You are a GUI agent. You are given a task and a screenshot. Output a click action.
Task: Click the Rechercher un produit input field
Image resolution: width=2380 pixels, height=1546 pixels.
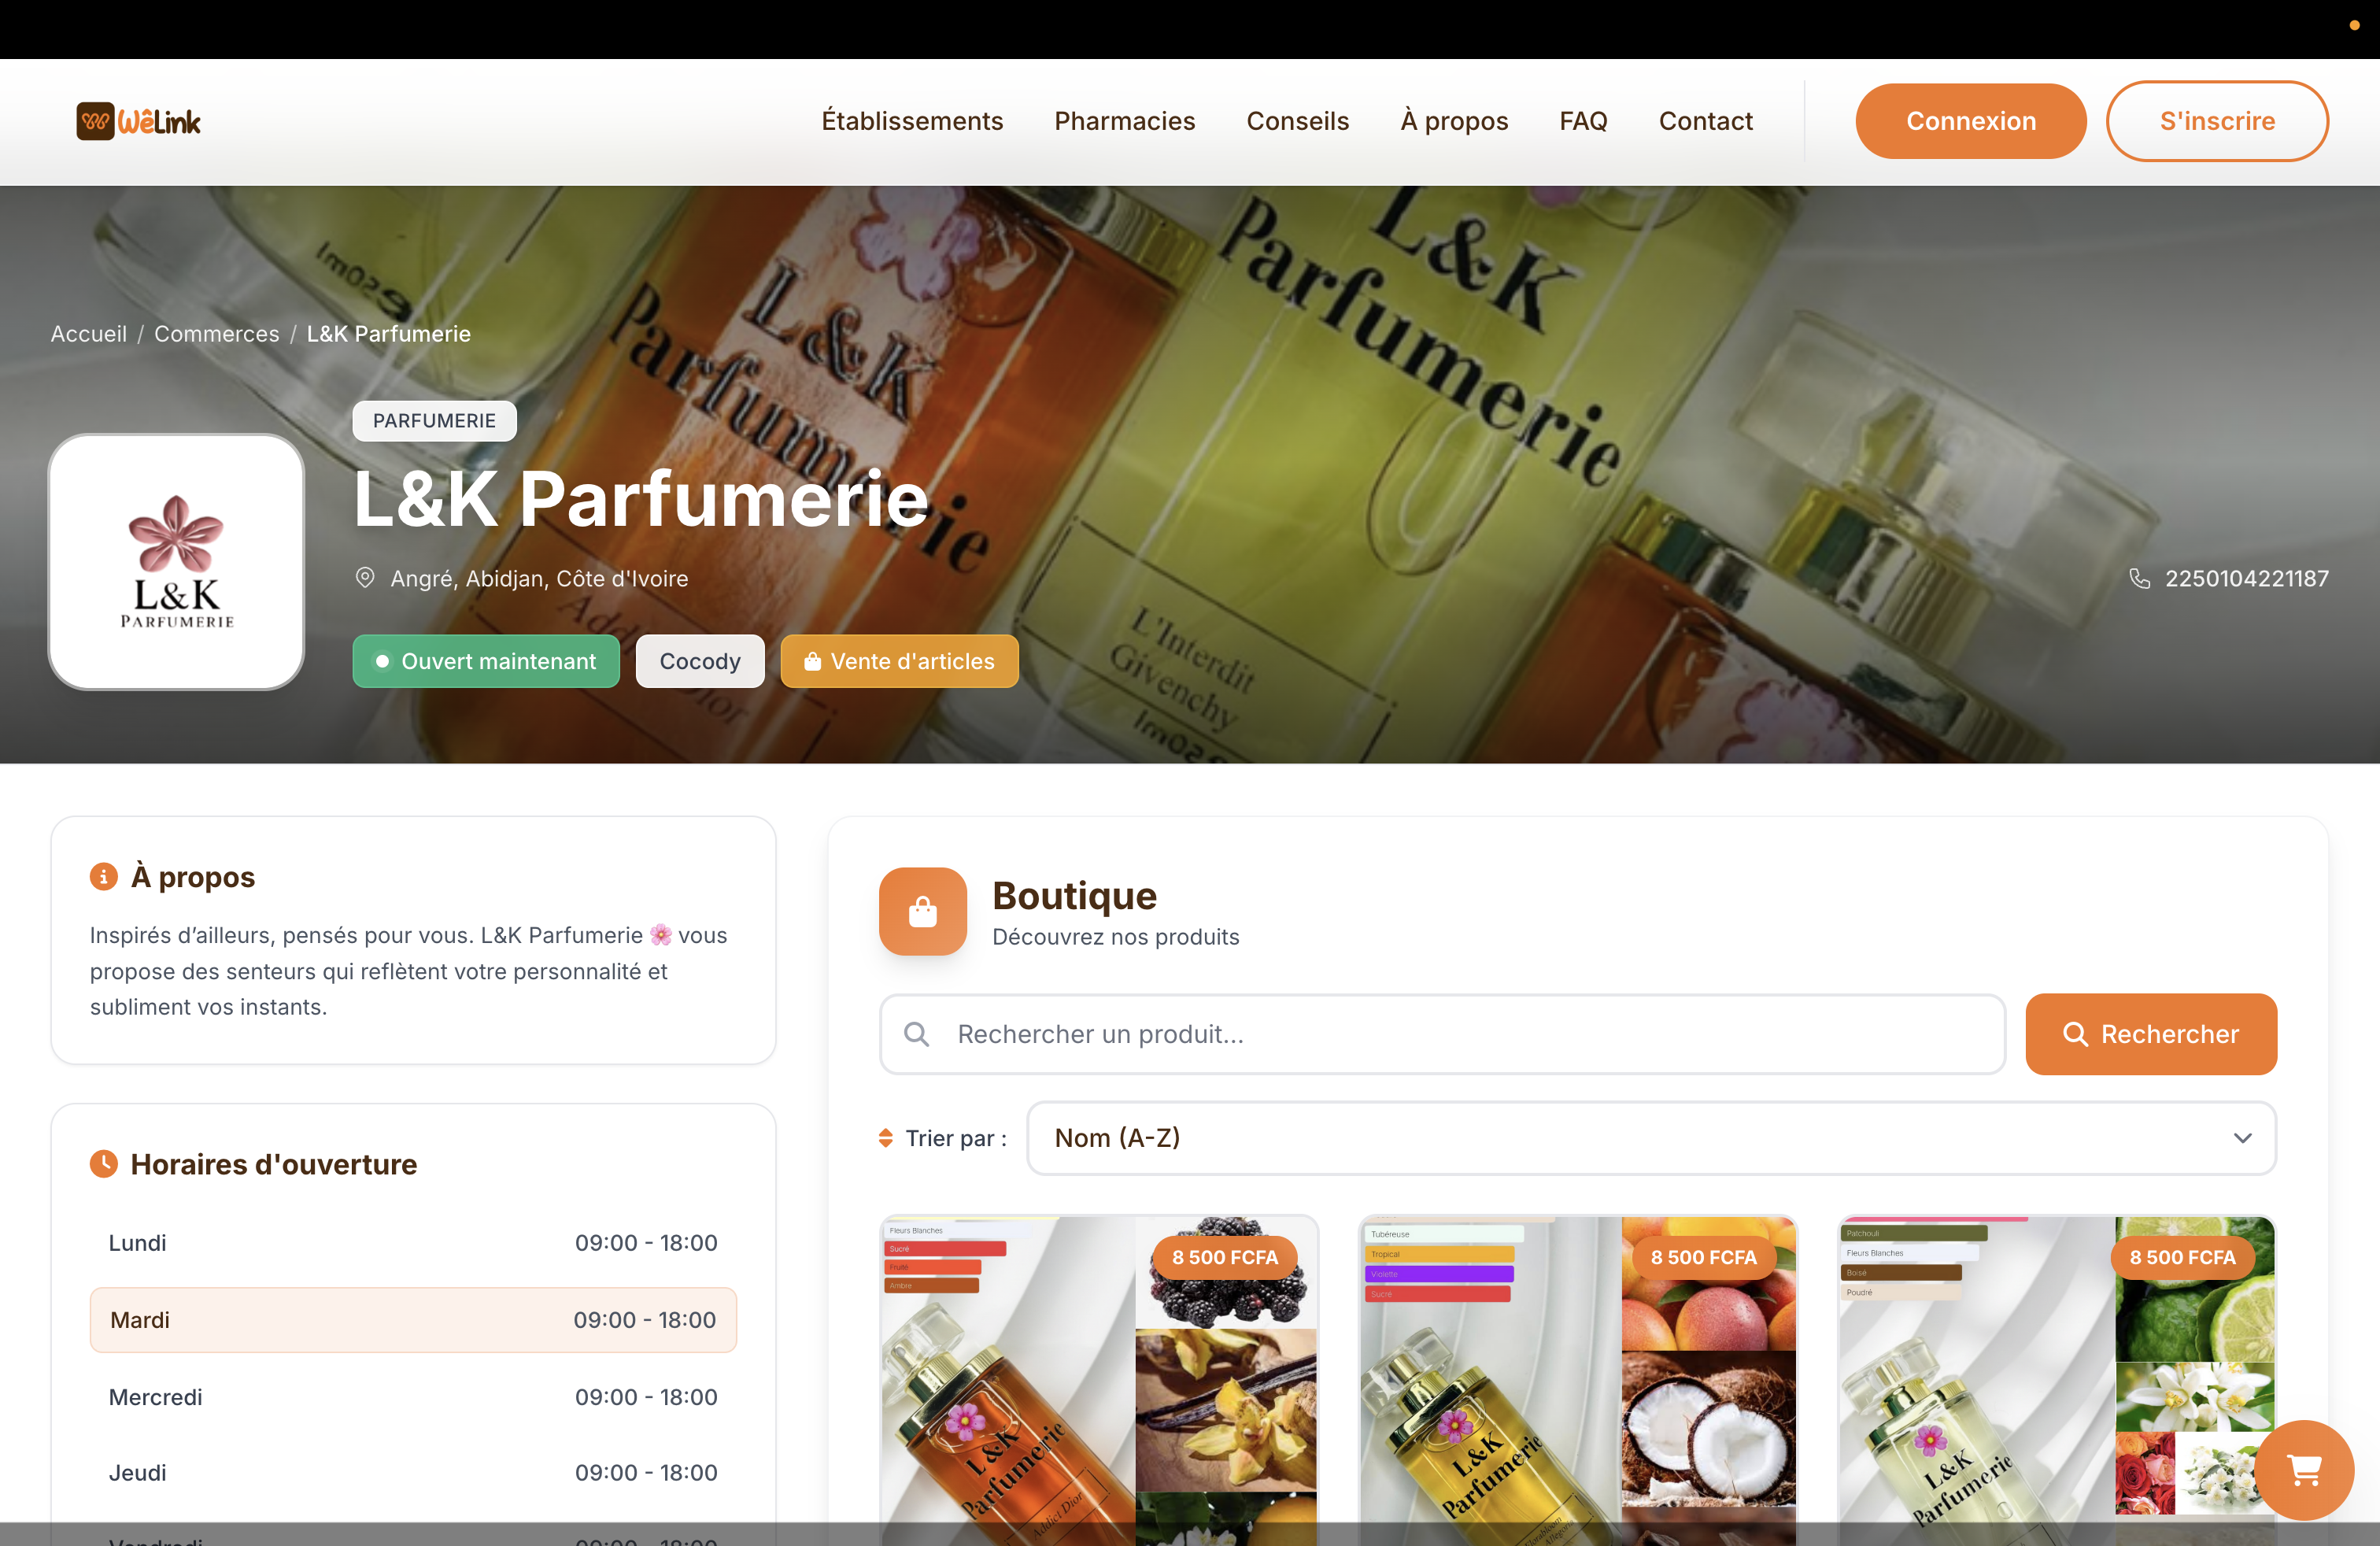coord(1442,1034)
